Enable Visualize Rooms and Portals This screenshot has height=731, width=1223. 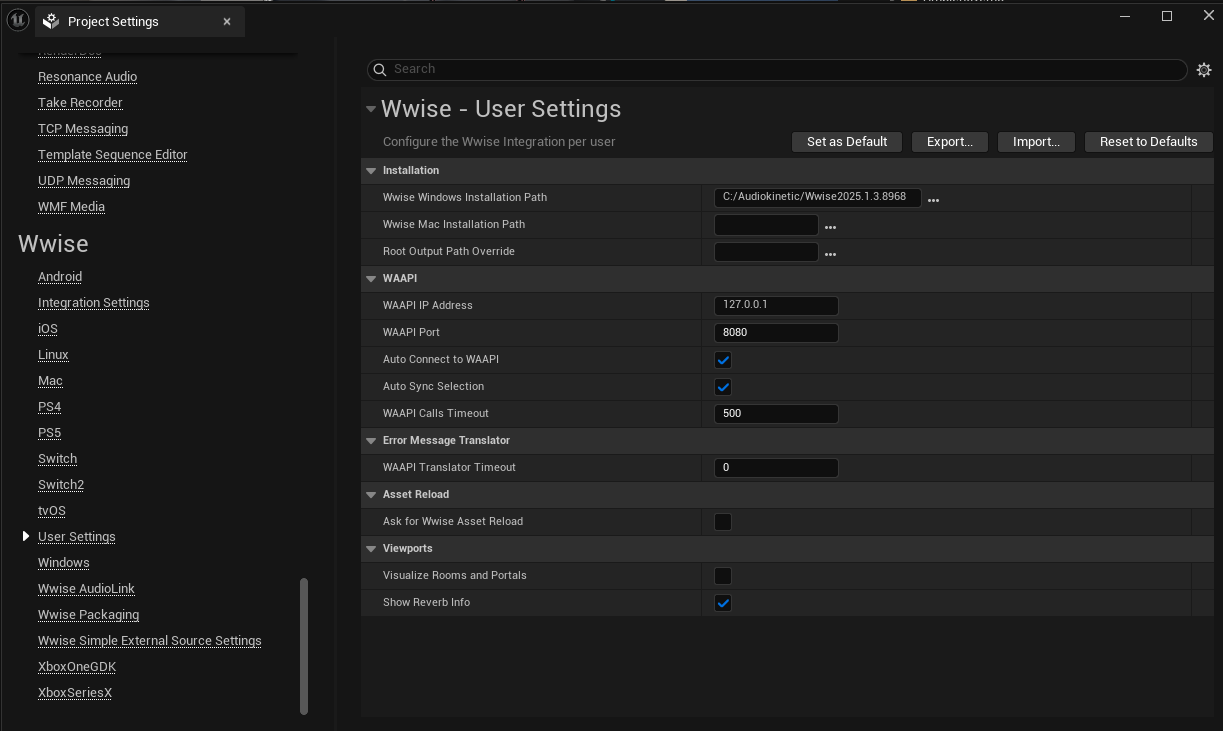[723, 576]
